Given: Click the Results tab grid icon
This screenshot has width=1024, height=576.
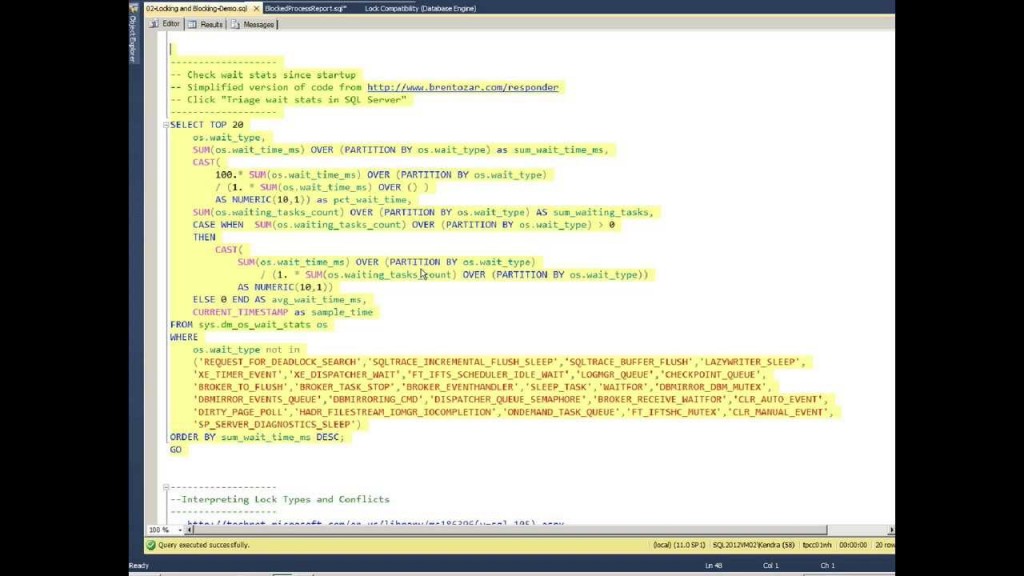Looking at the screenshot, I should point(193,24).
